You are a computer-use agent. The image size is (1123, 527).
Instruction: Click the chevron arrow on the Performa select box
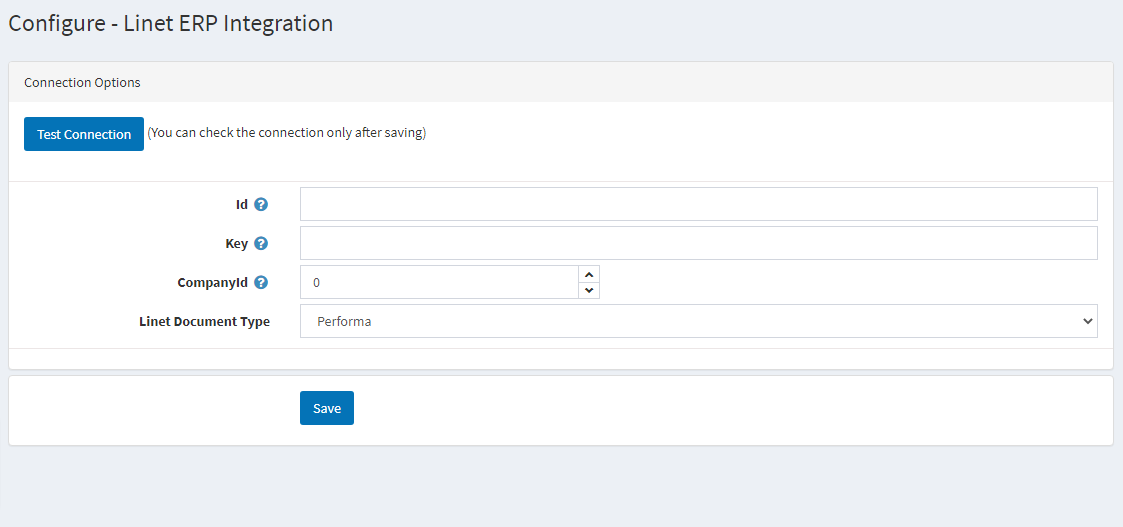tap(1086, 321)
